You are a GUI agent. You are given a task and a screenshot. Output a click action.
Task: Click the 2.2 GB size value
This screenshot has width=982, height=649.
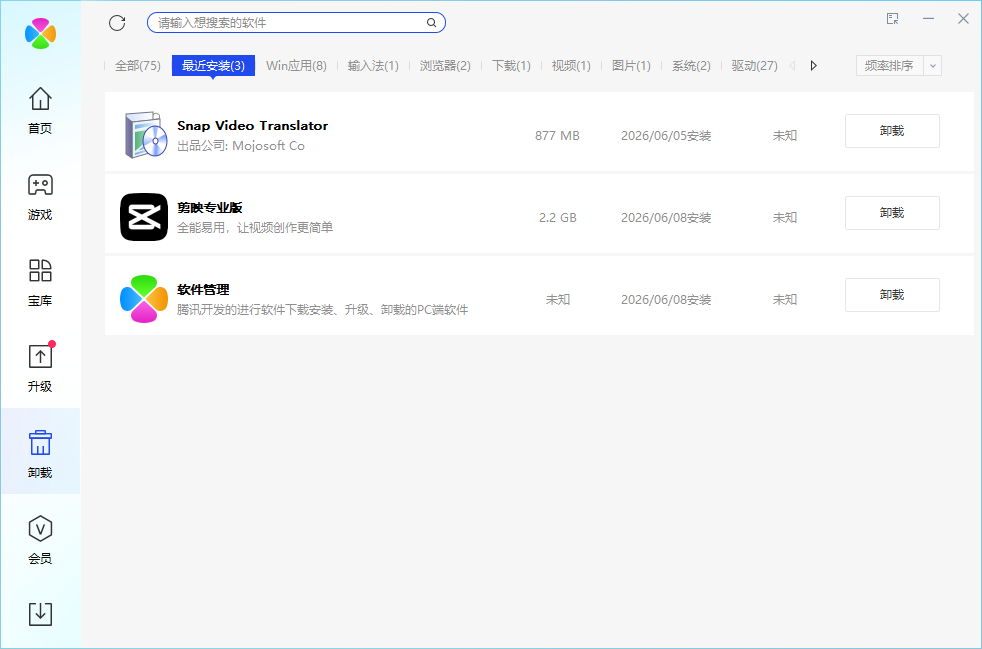[557, 217]
